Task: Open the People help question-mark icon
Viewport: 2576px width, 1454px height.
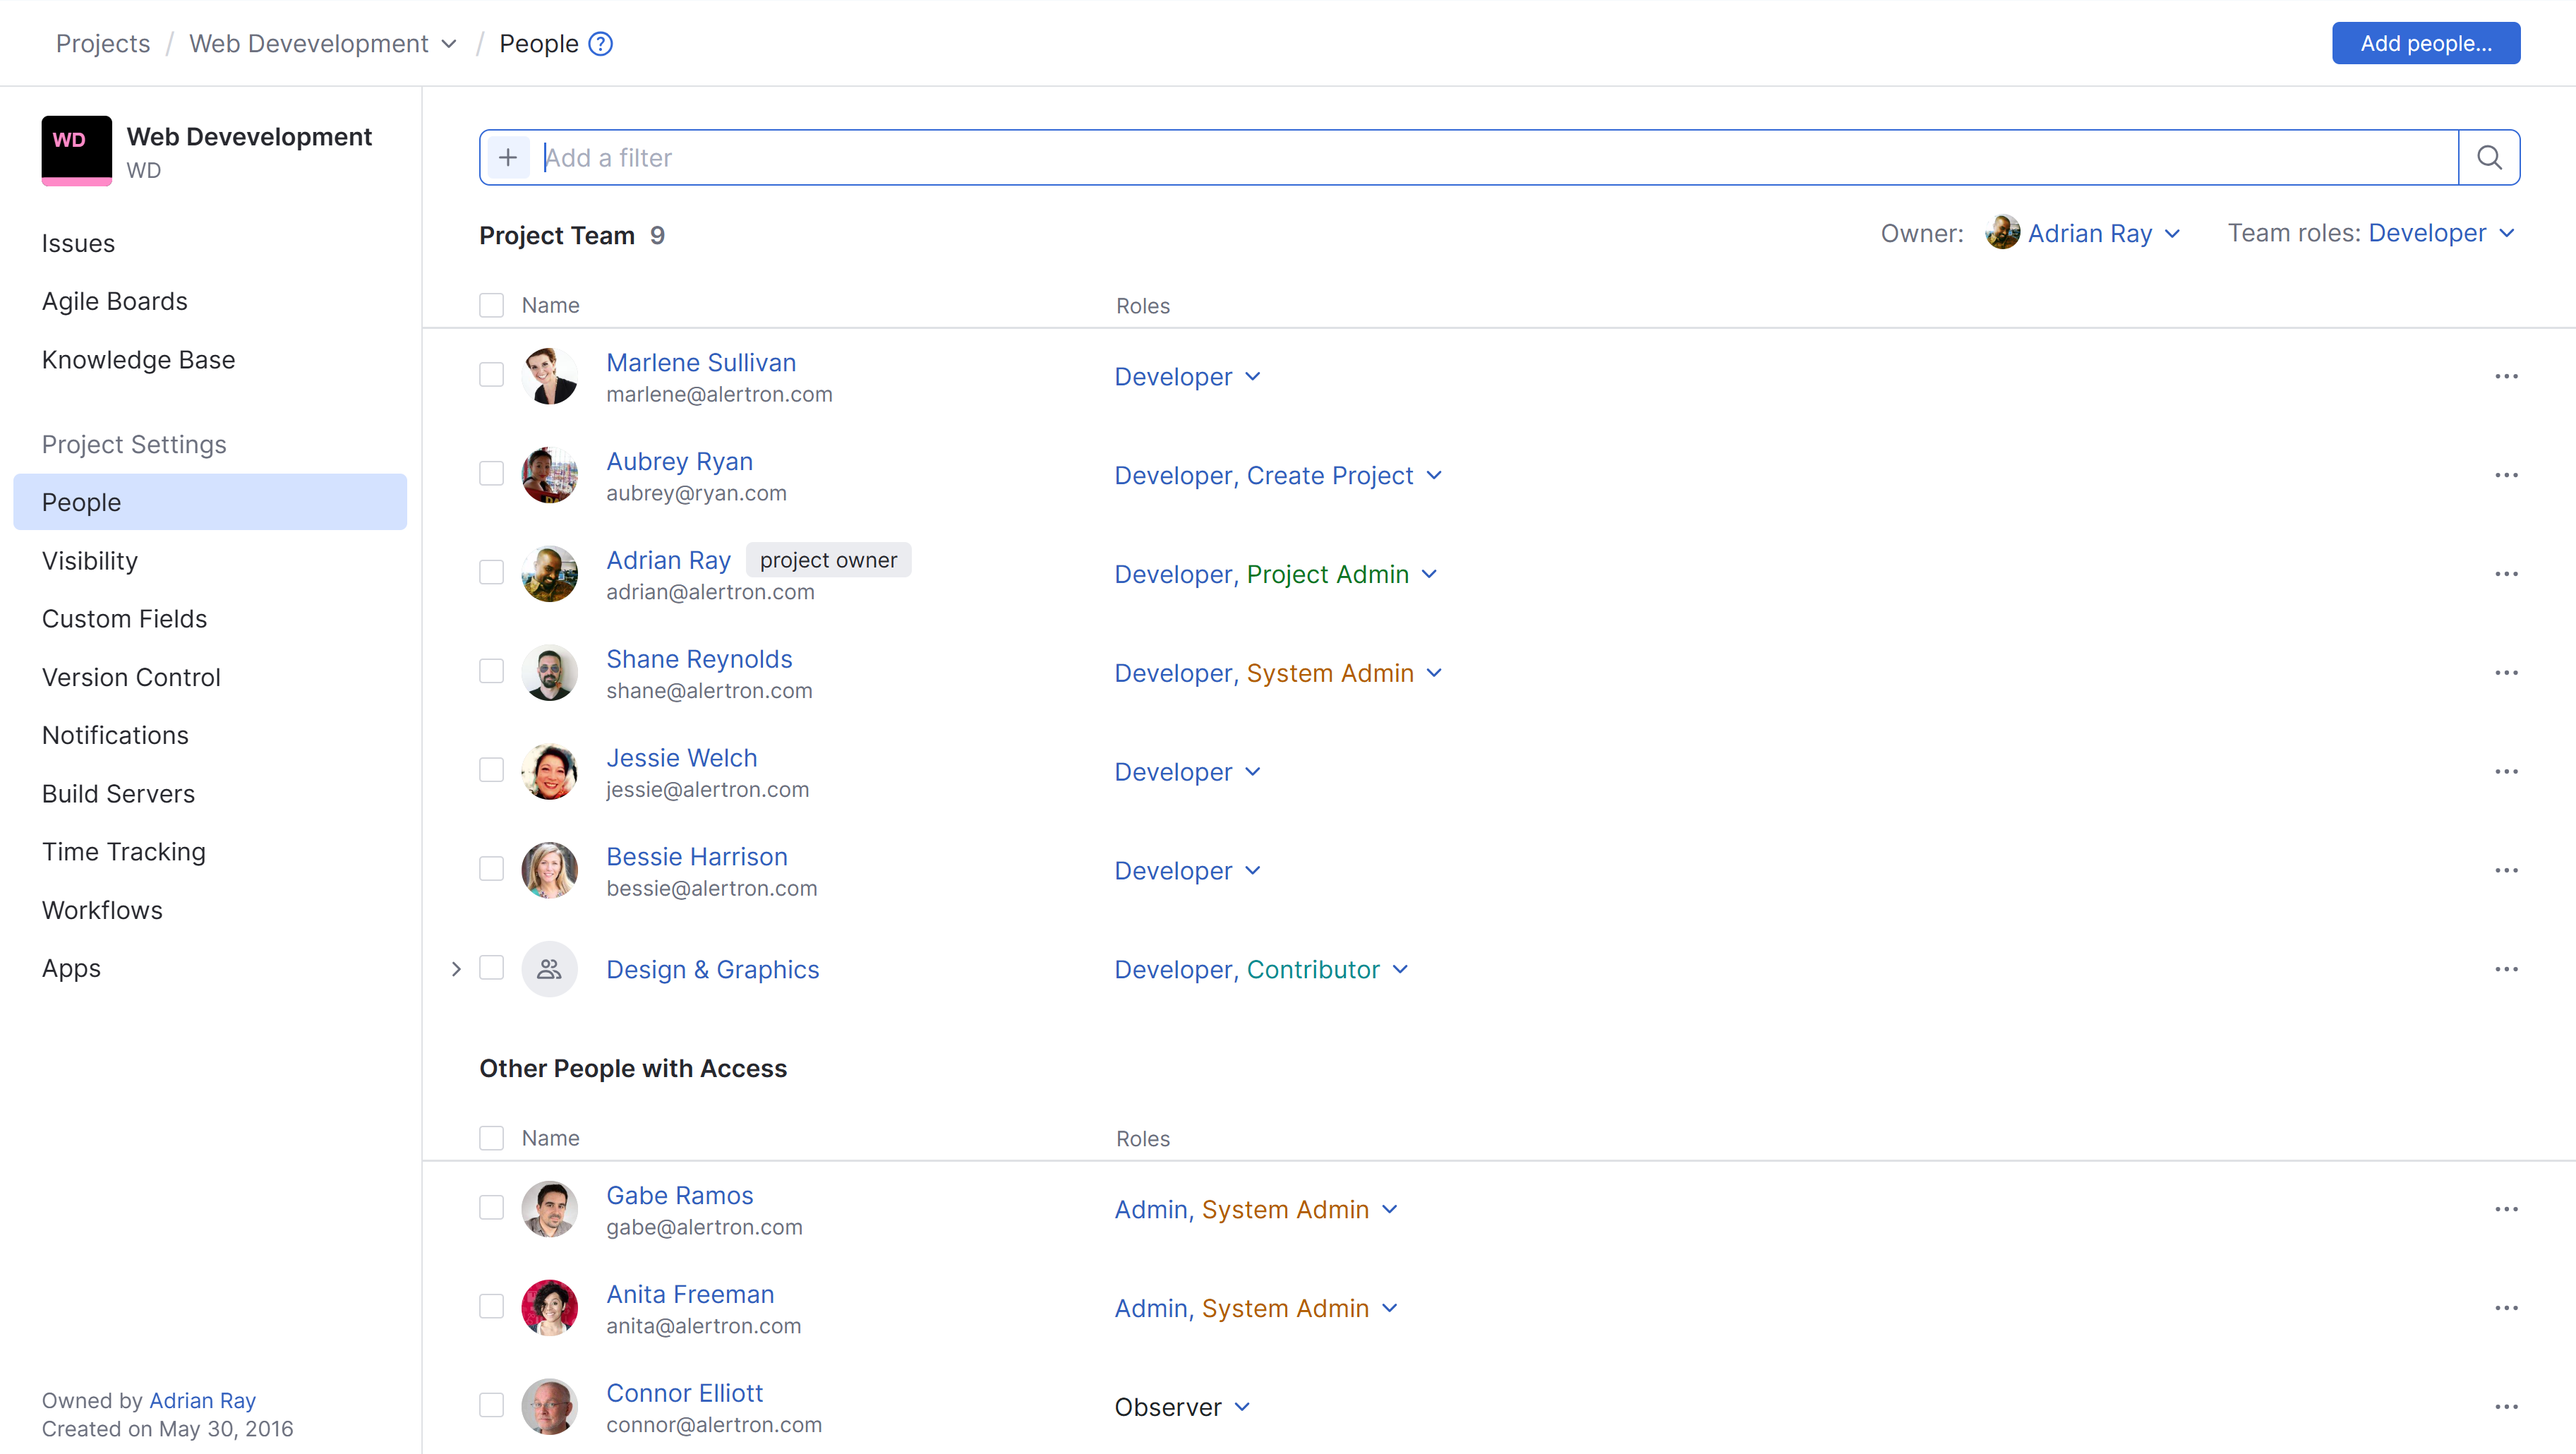Action: (x=600, y=44)
